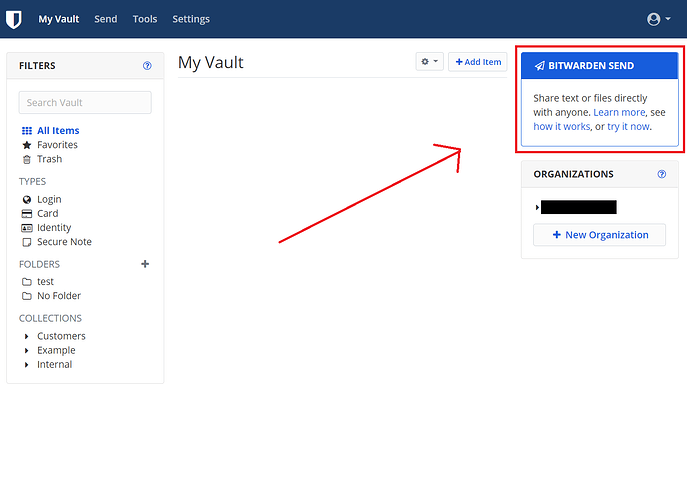
Task: Open the how it works link
Action: [562, 127]
